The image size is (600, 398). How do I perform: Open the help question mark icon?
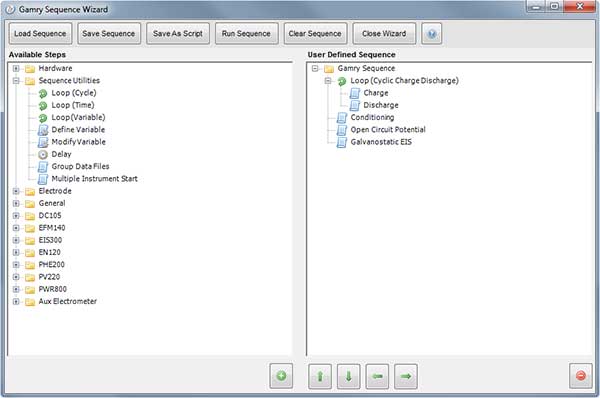432,34
